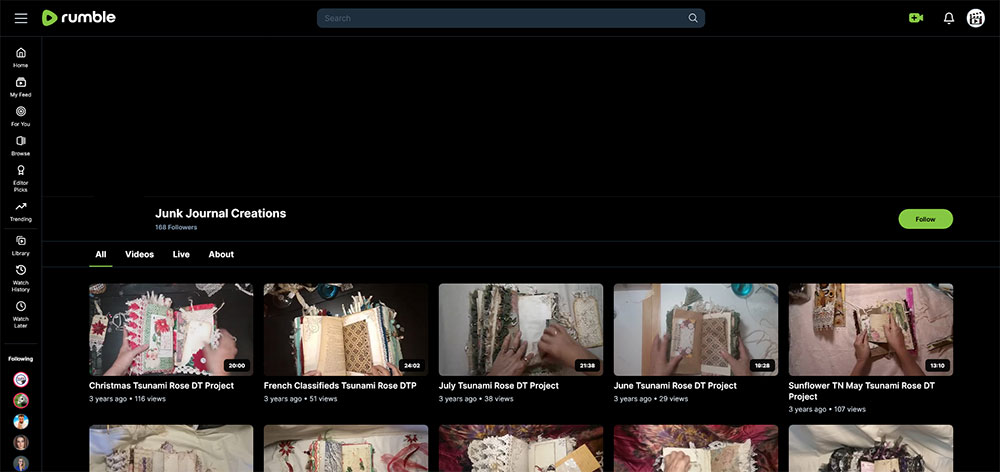Open the notifications bell
Image resolution: width=1000 pixels, height=472 pixels.
tap(949, 18)
